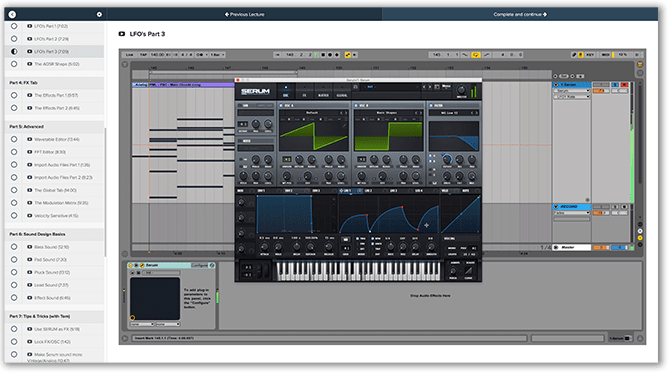The image size is (672, 378).
Task: Open the 1 Bar quantization menu
Action: click(218, 55)
